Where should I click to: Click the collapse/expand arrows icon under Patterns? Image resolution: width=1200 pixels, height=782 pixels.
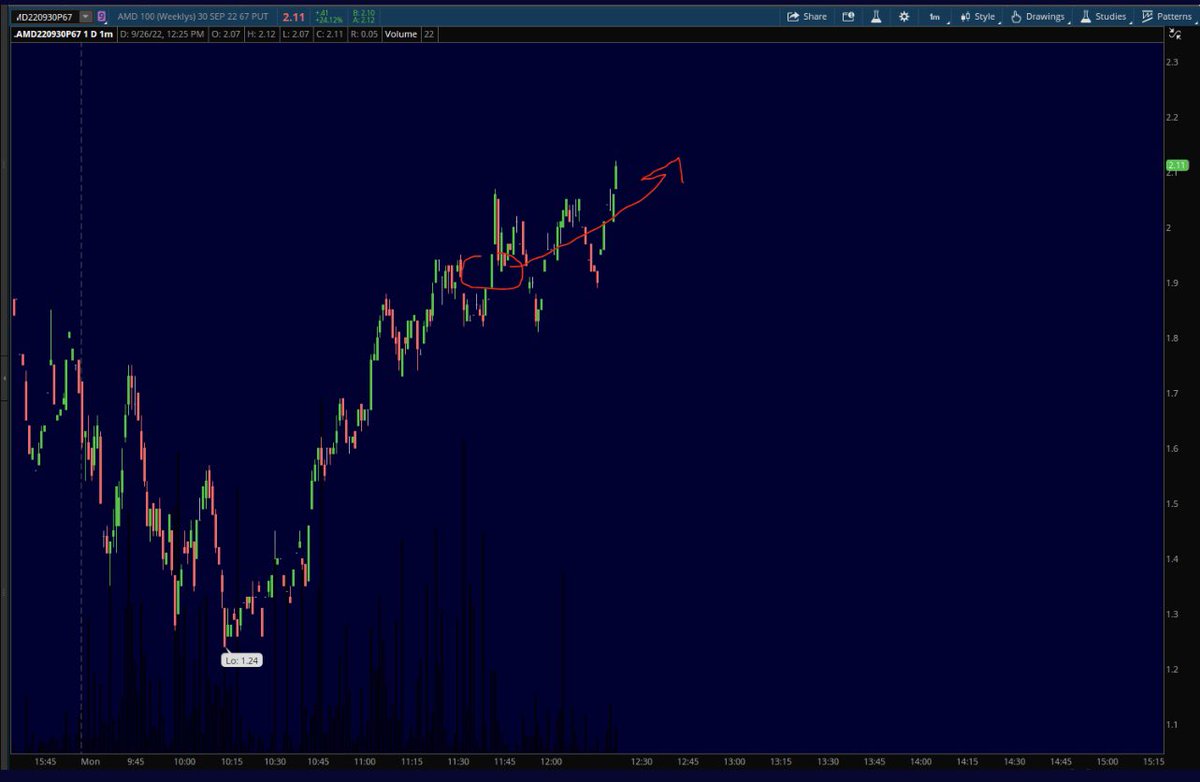pyautogui.click(x=1173, y=34)
